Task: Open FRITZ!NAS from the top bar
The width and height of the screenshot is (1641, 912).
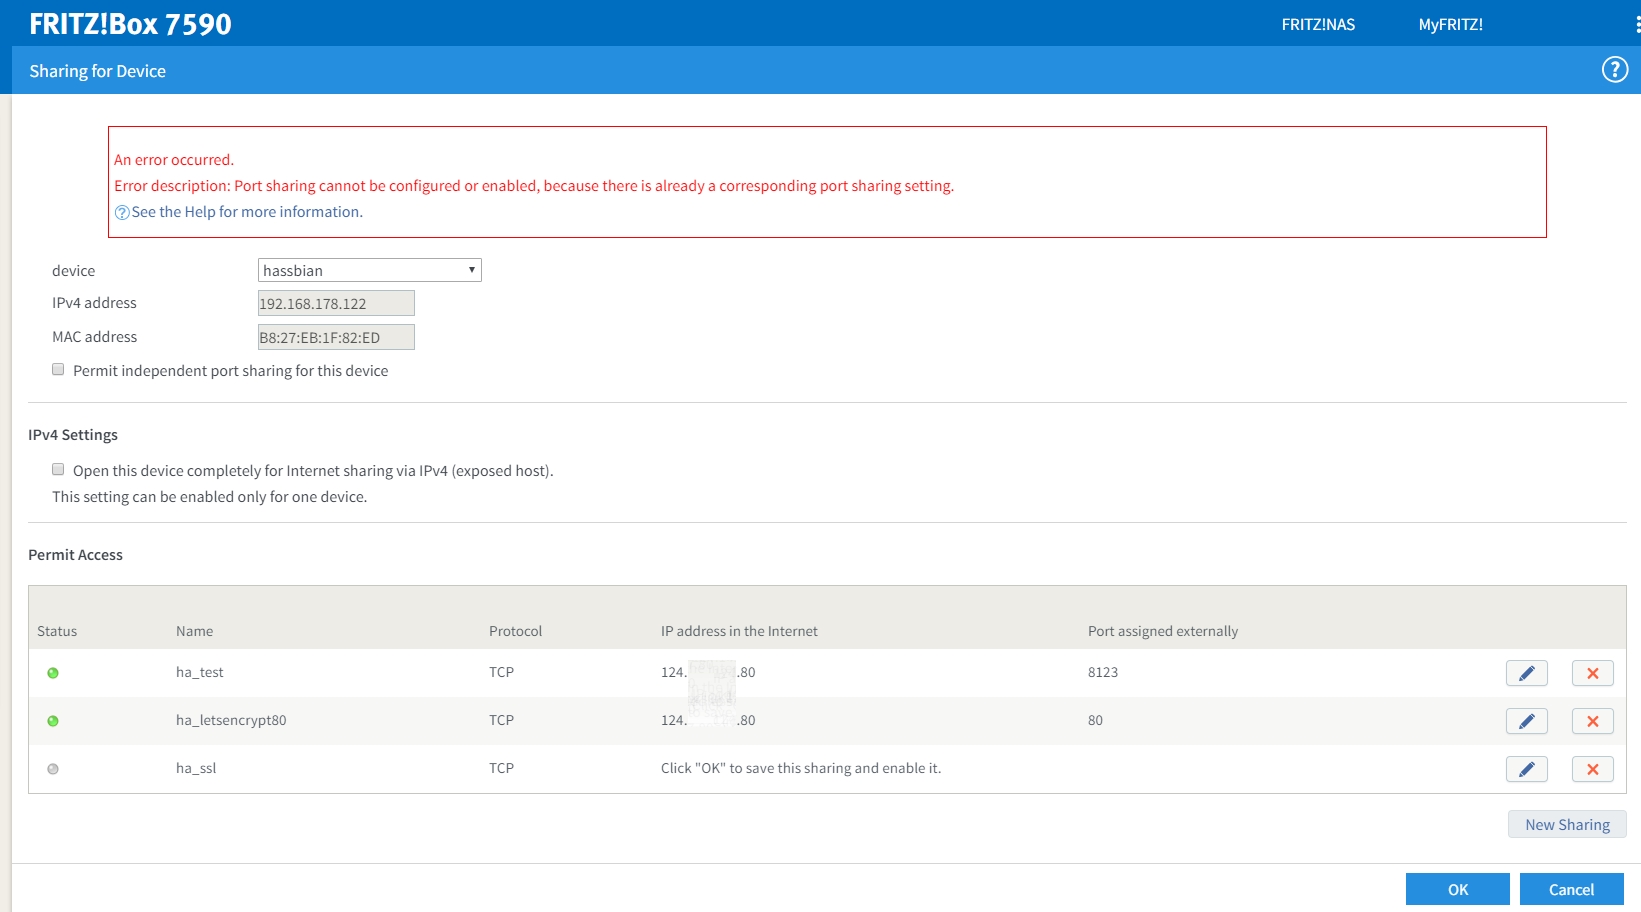Action: pos(1318,24)
